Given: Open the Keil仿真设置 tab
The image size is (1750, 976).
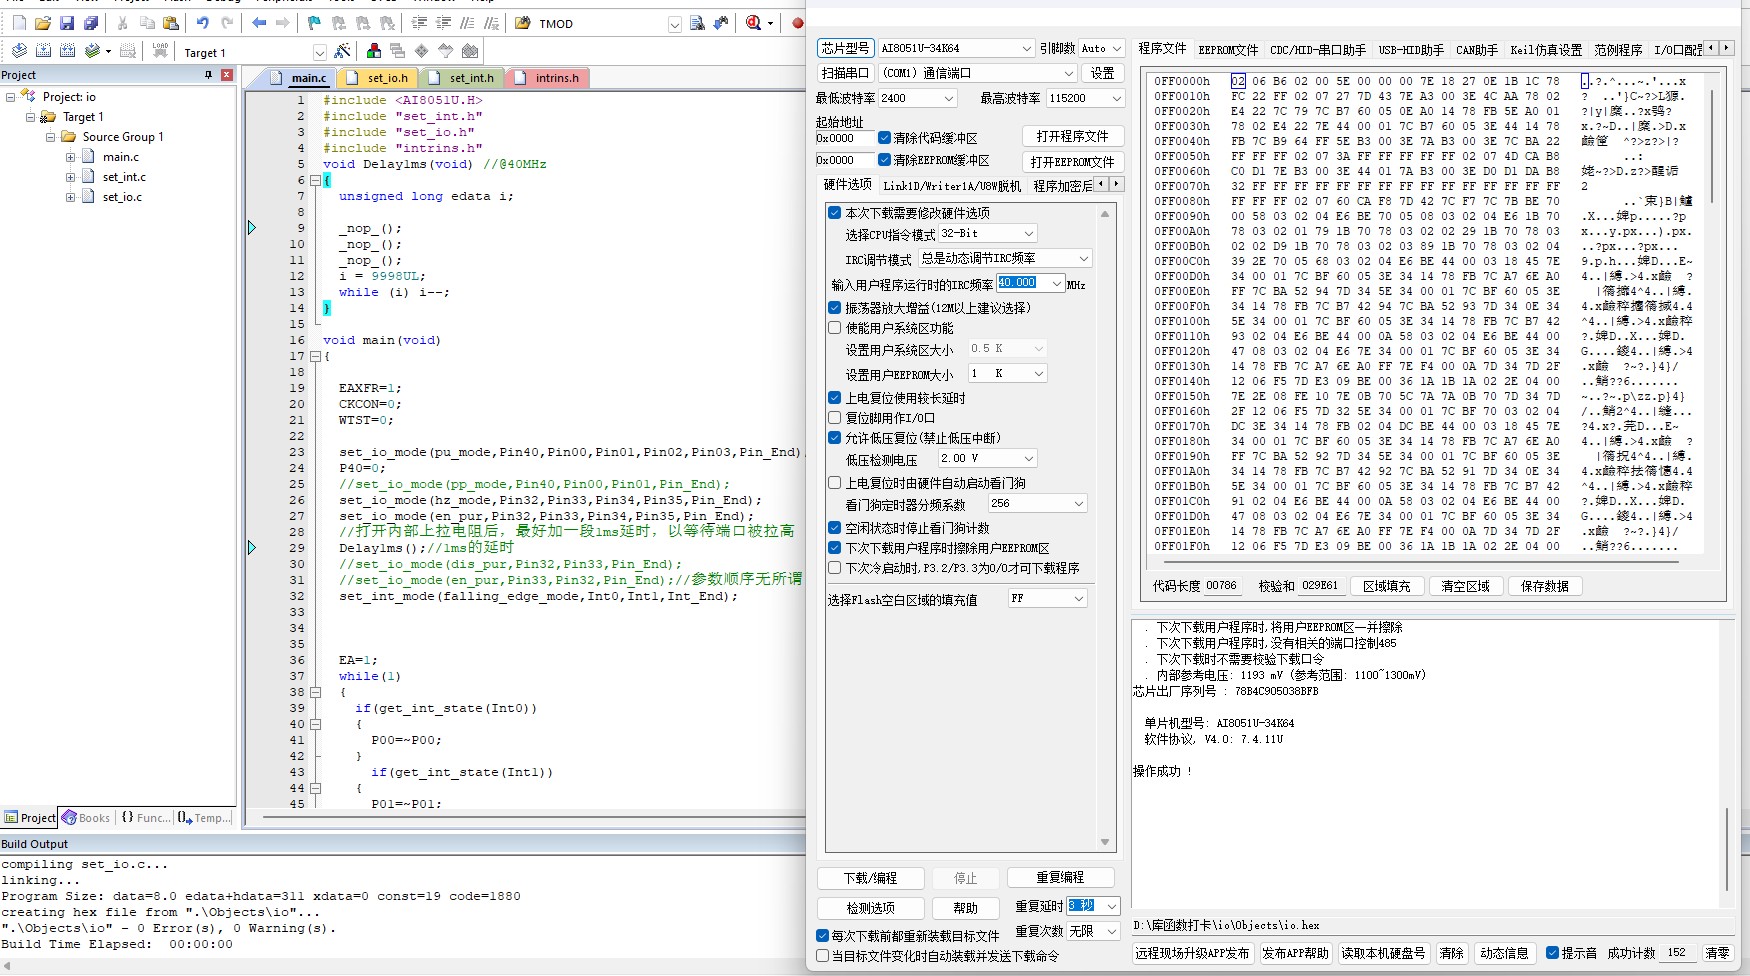Looking at the screenshot, I should 1546,49.
